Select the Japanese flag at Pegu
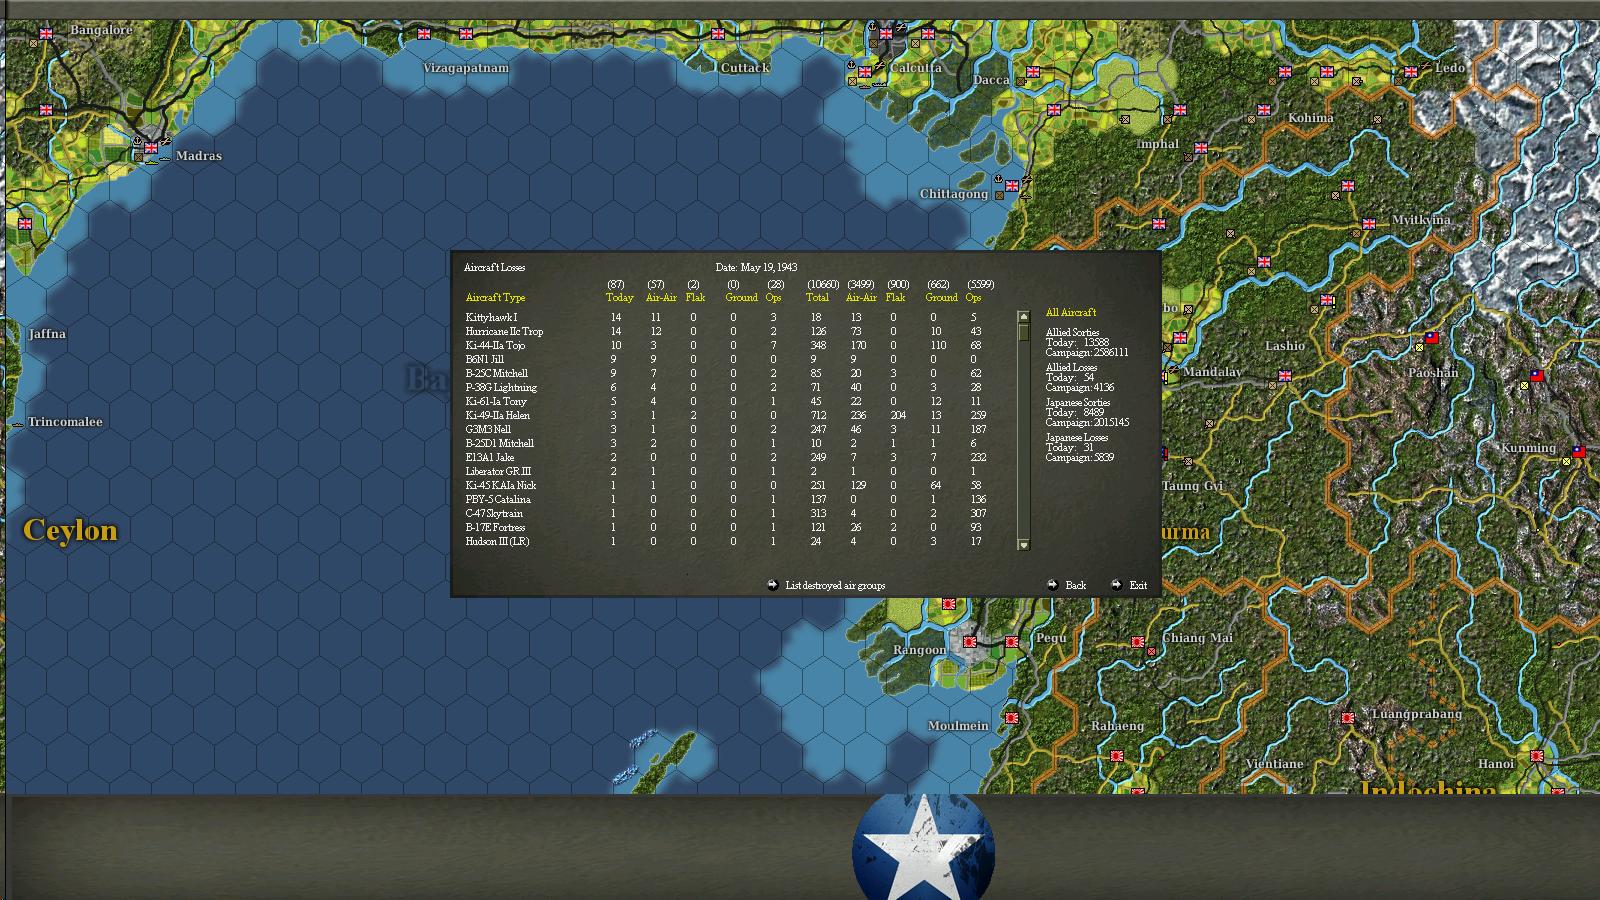 pyautogui.click(x=1012, y=642)
